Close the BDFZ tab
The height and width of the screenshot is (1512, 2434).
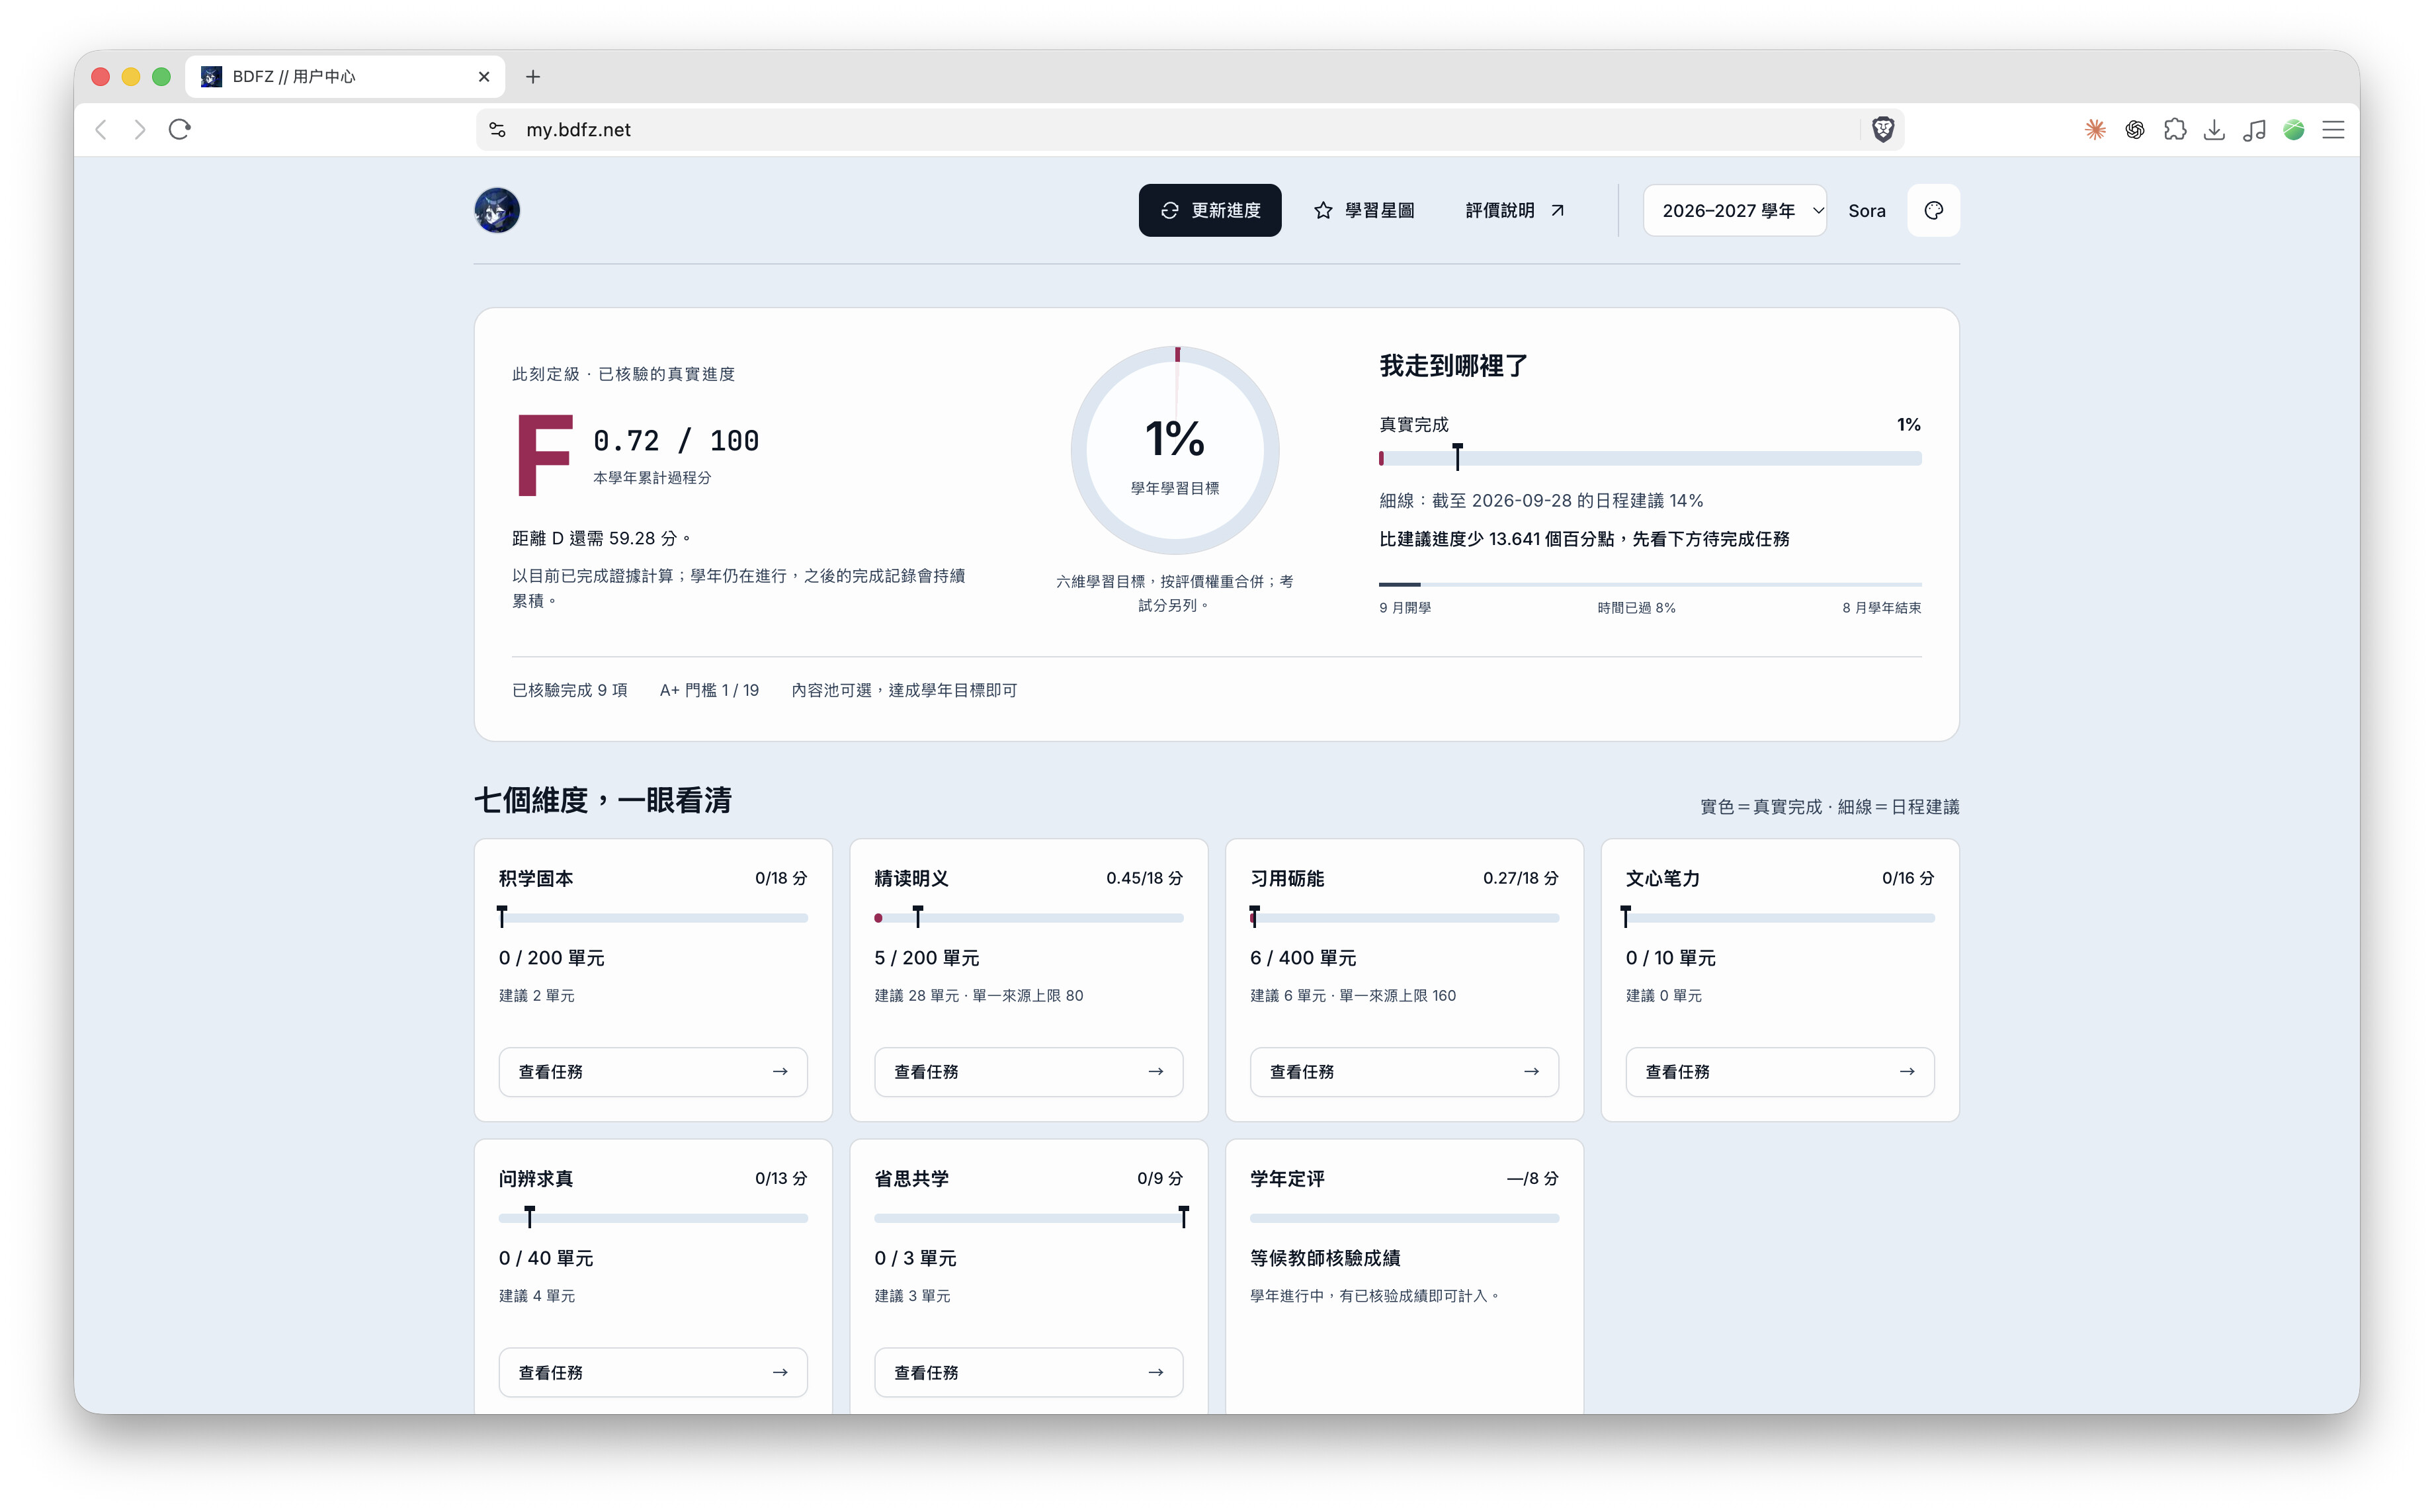[x=484, y=76]
